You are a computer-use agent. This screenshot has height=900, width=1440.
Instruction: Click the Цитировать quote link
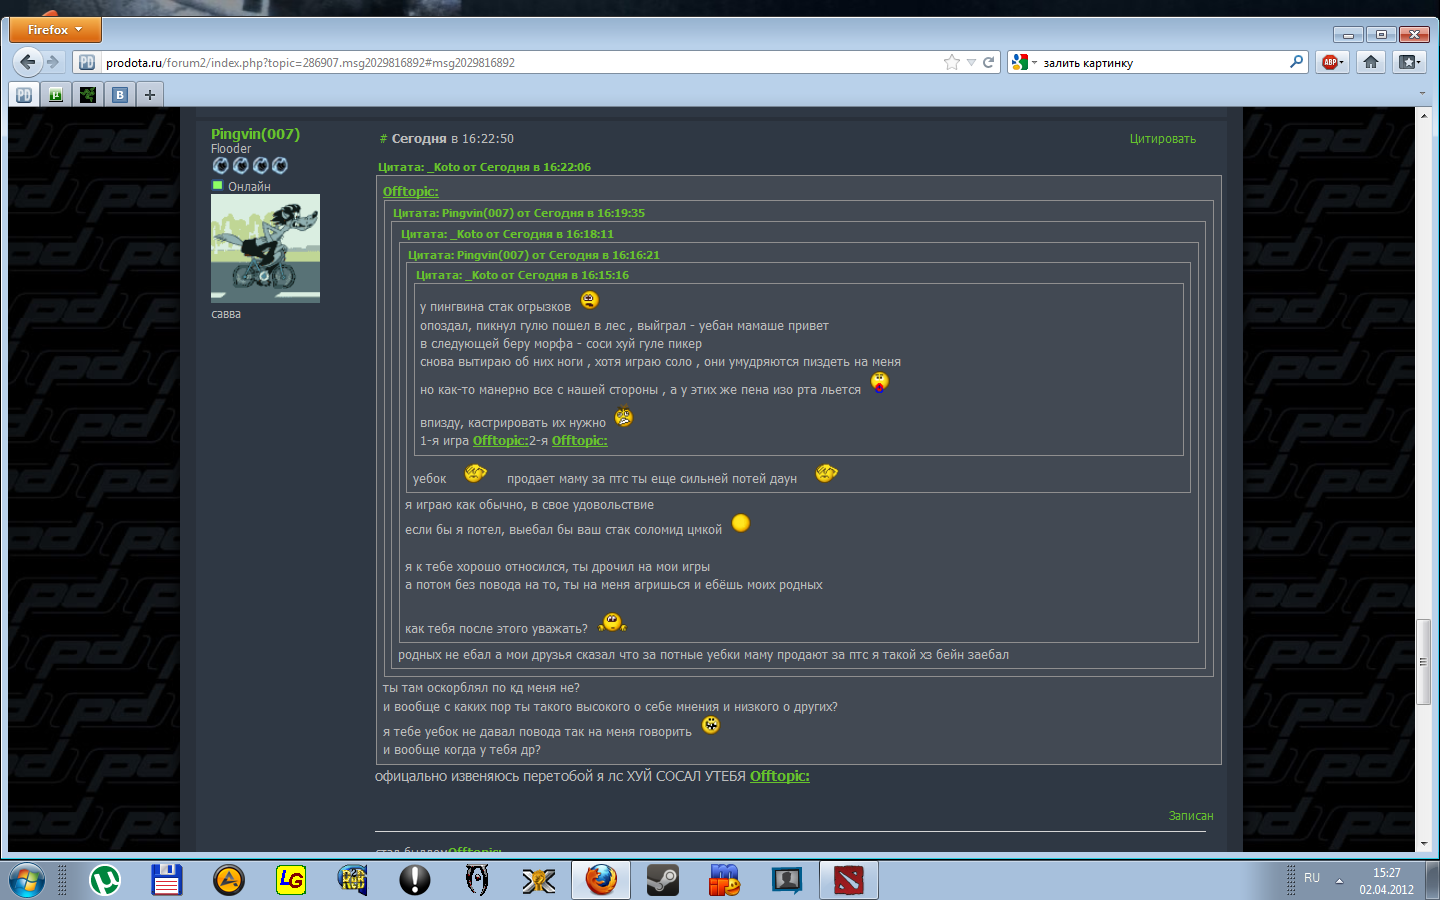click(x=1163, y=139)
